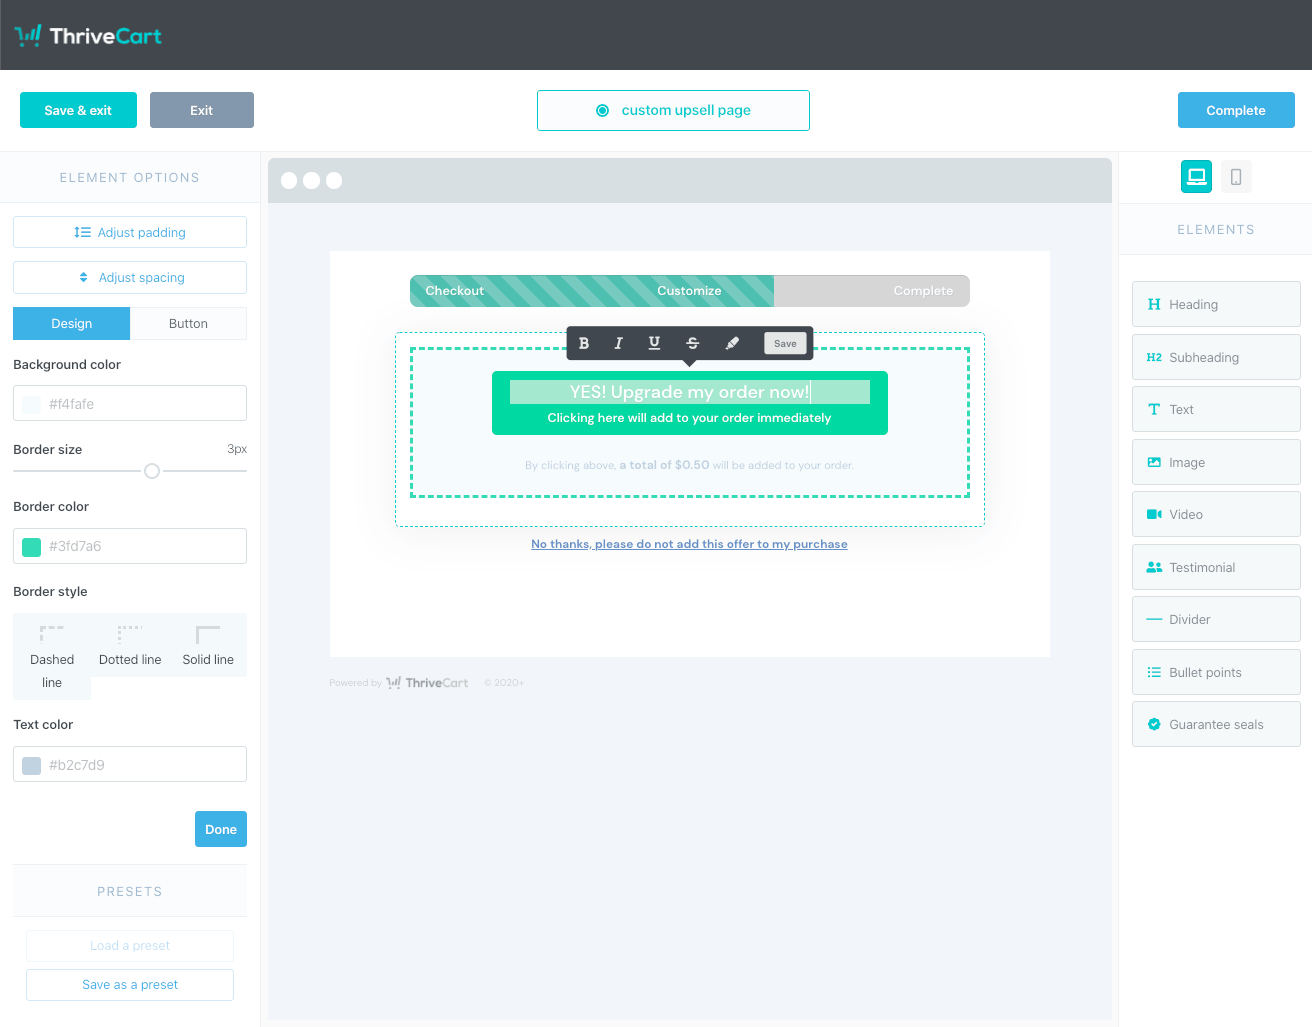Click the Complete button
Viewport: 1312px width, 1027px height.
1236,110
